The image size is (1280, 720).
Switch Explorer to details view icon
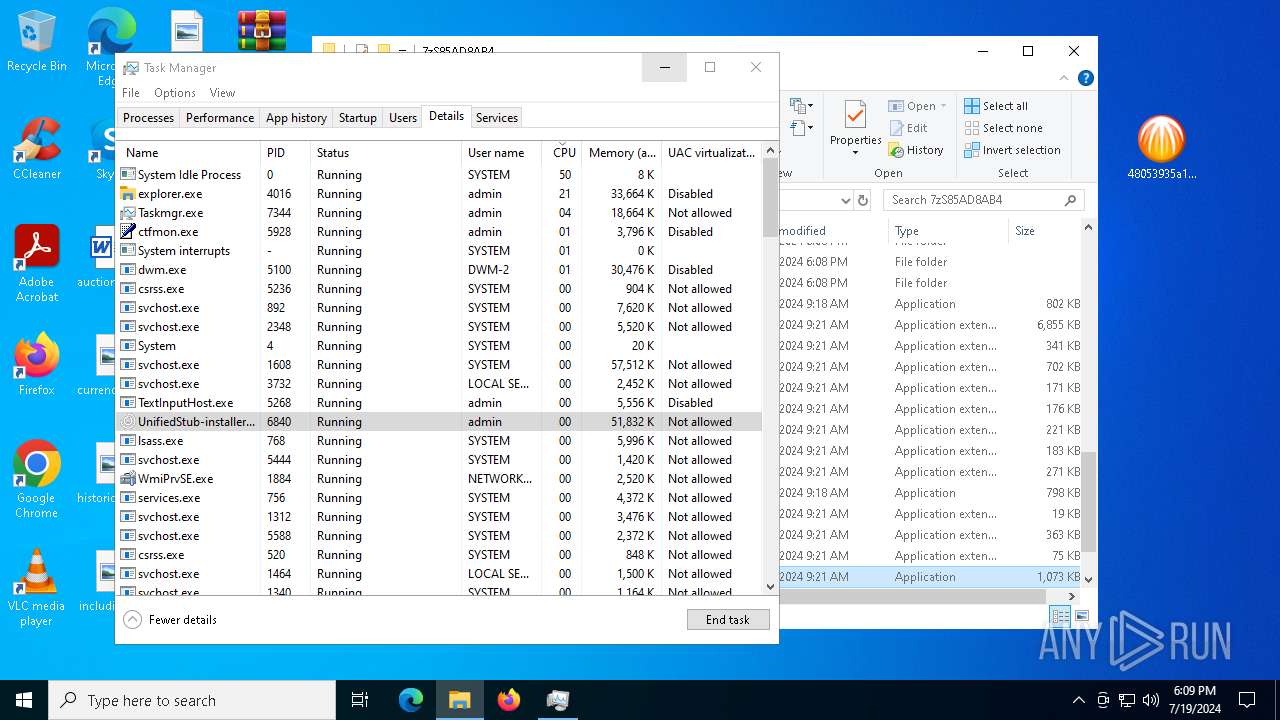tap(1060, 616)
